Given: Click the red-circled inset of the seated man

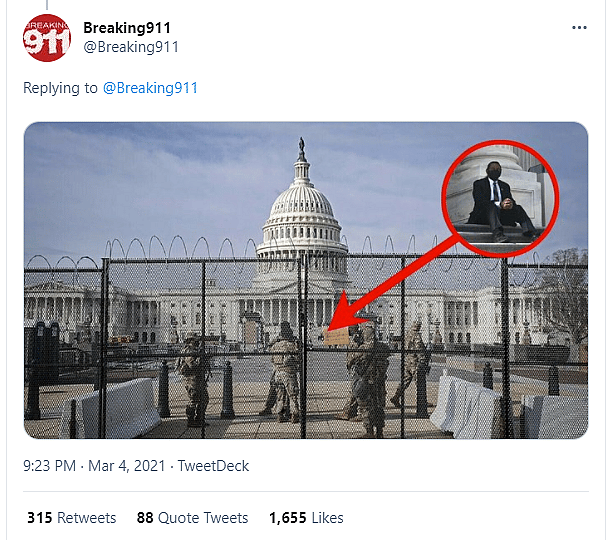Looking at the screenshot, I should pos(497,198).
